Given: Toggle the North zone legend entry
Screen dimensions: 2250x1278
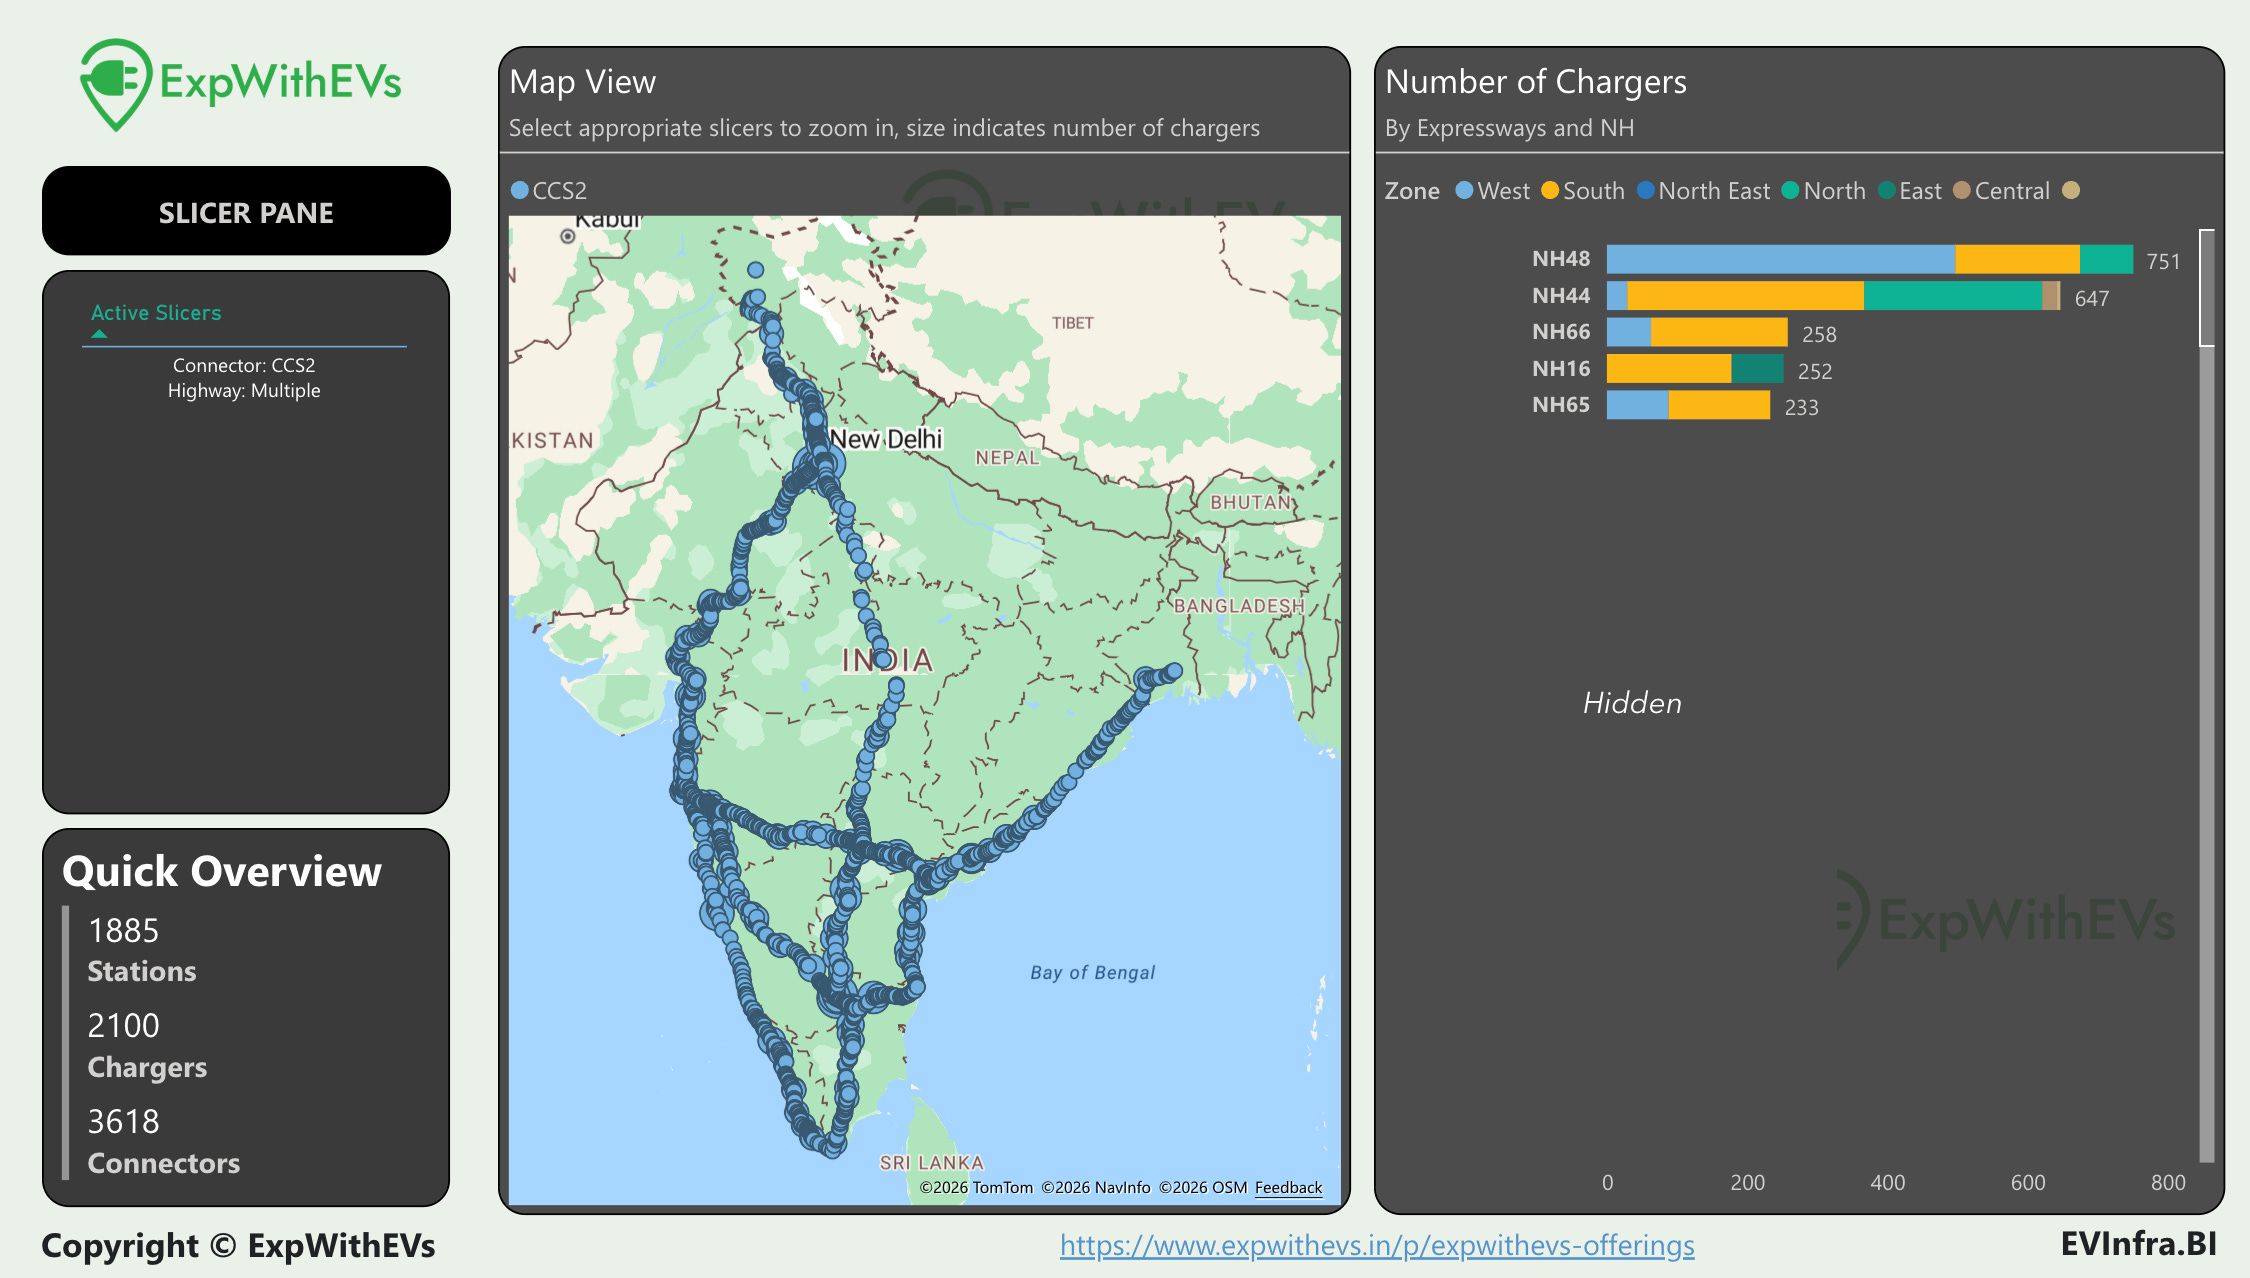Looking at the screenshot, I should [x=1833, y=191].
